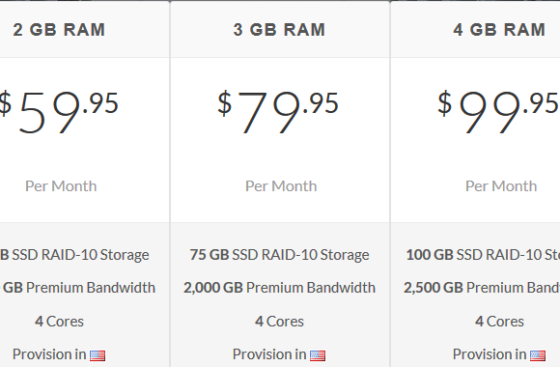Screen dimensions: 560x367
Task: Click the US flag under 2 GB RAM plan
Action: pos(98,356)
